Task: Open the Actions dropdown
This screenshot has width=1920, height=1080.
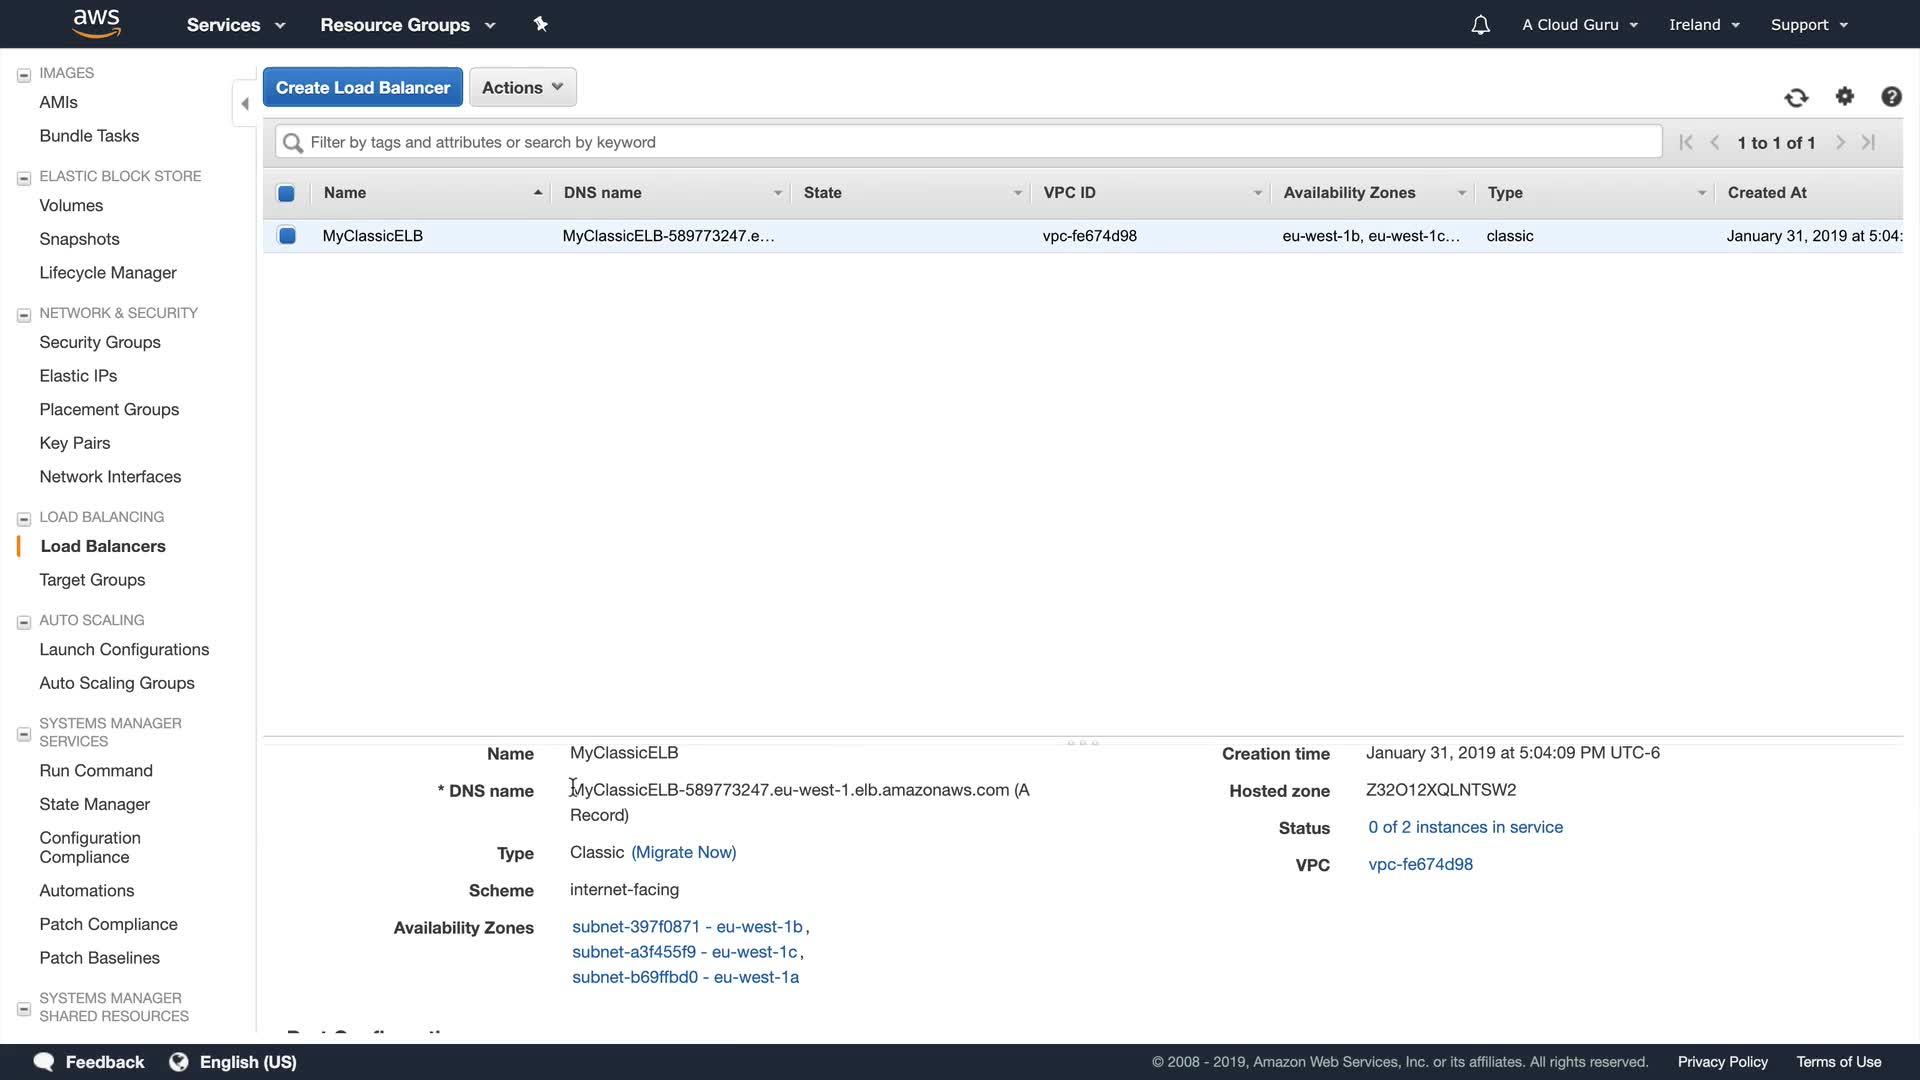Action: tap(522, 87)
